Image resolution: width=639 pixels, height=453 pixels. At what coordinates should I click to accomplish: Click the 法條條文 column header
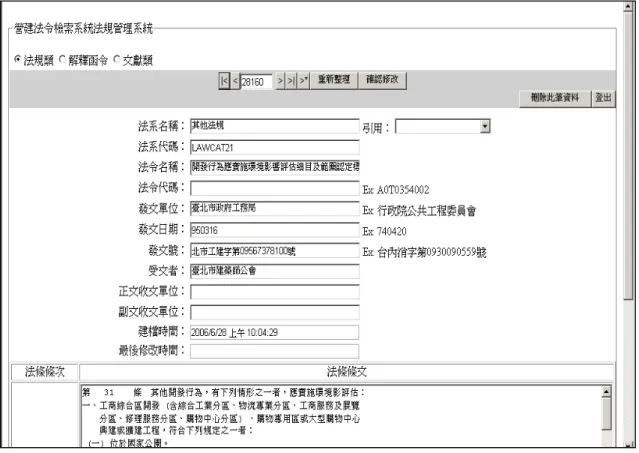(x=347, y=372)
